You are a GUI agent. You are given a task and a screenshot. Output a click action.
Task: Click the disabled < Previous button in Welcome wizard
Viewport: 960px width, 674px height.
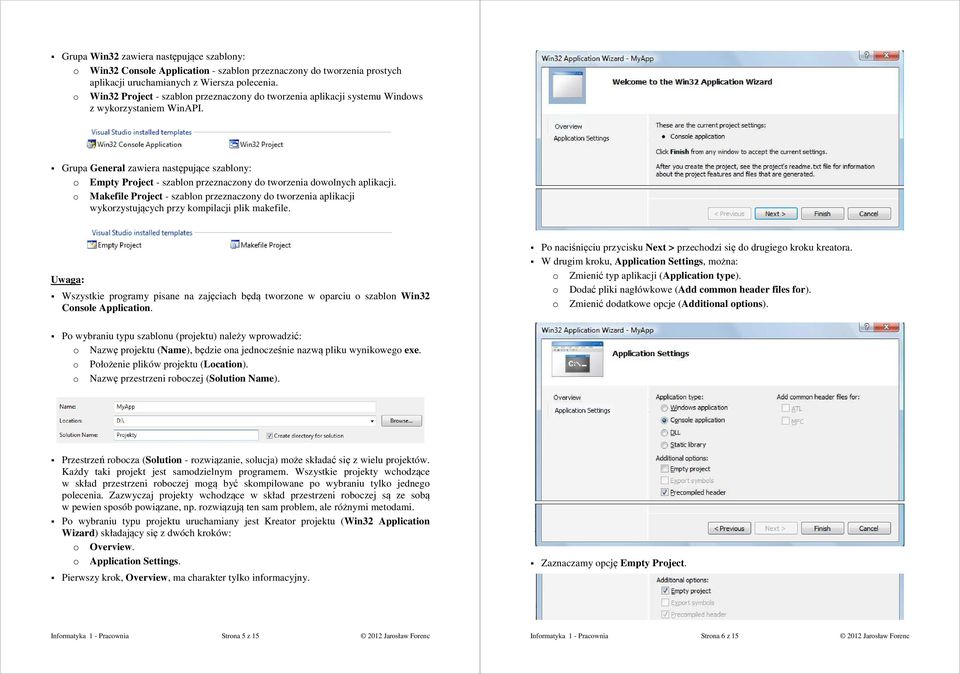[x=729, y=214]
